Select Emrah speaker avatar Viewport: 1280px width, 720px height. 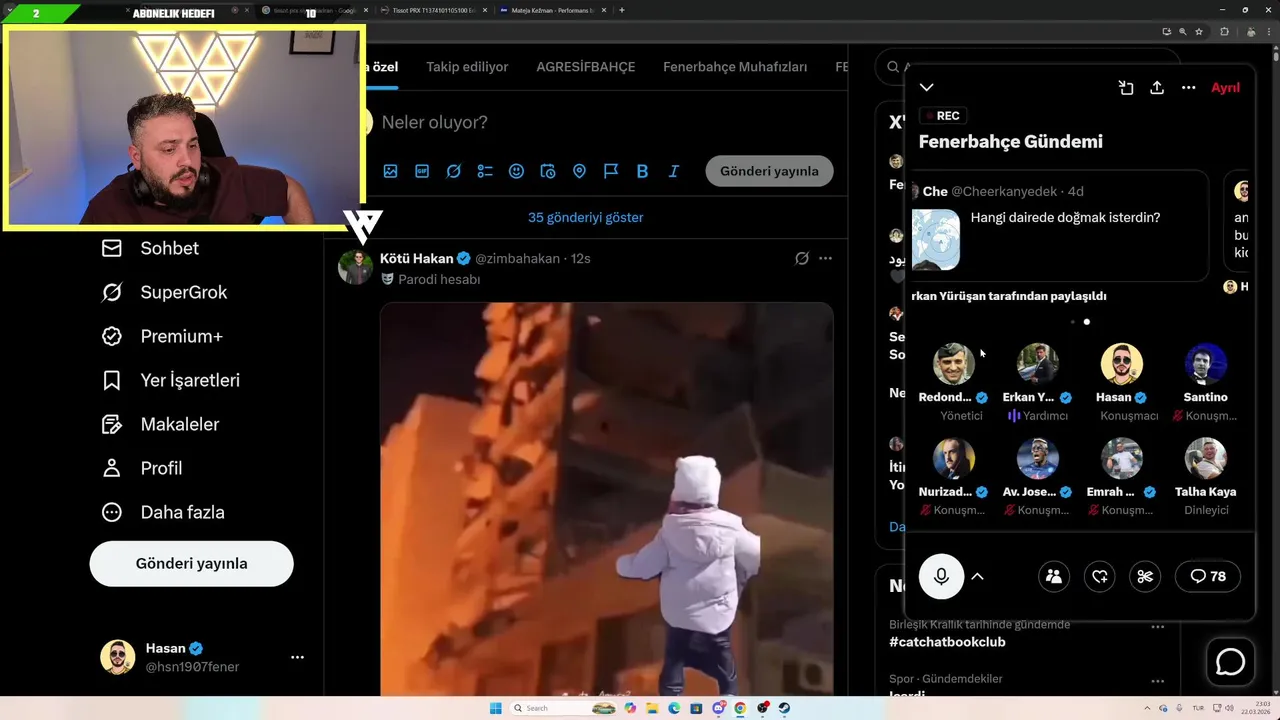(1122, 458)
